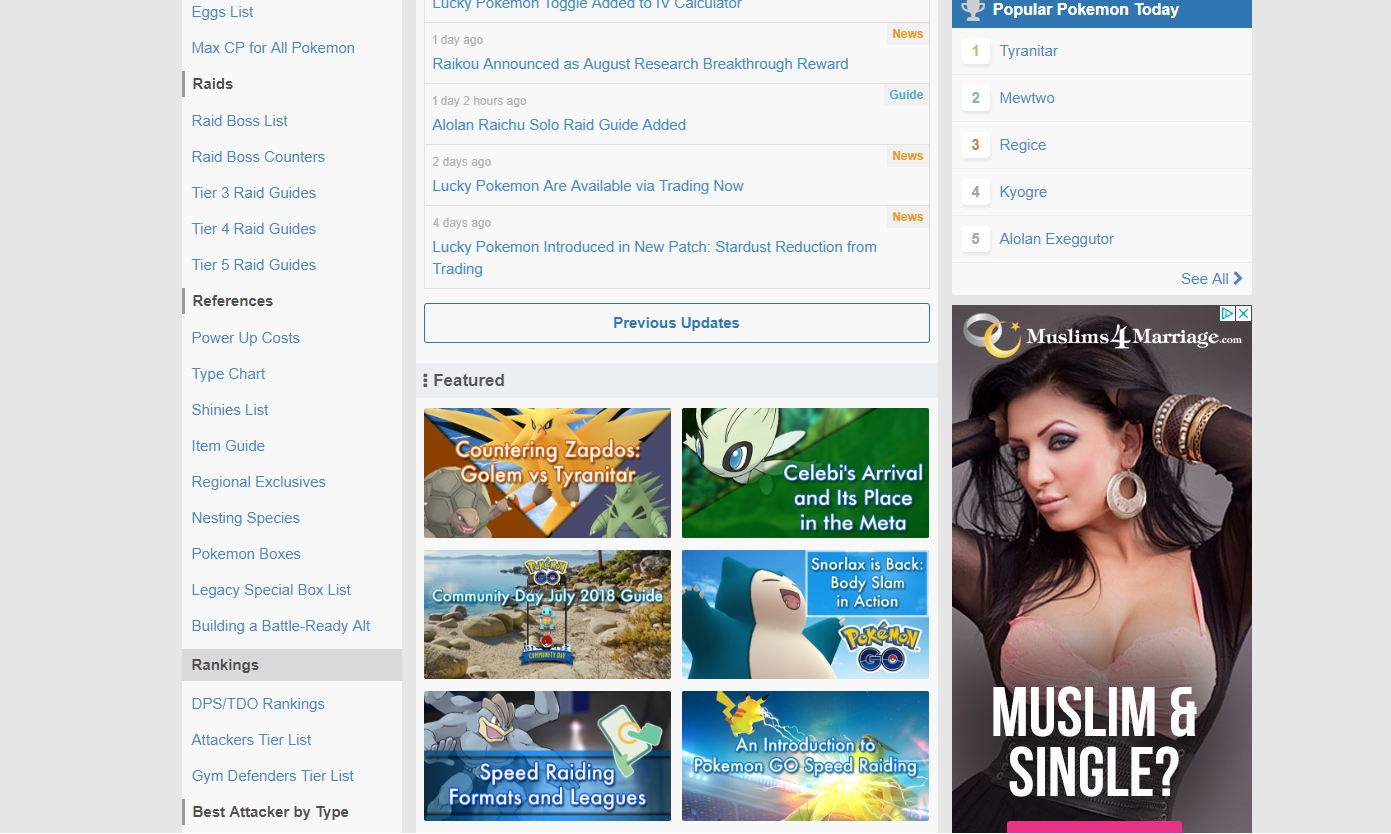
Task: Close the Muslims4Marriage advertisement
Action: (1243, 313)
